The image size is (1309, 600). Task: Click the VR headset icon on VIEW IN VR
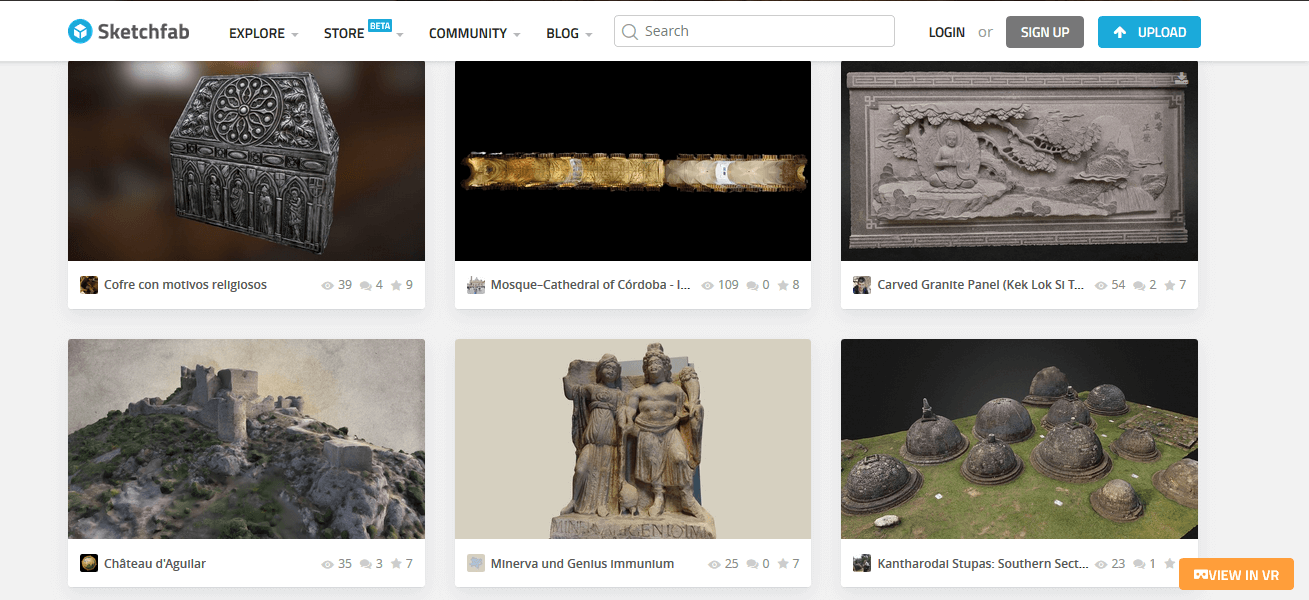tap(1203, 574)
